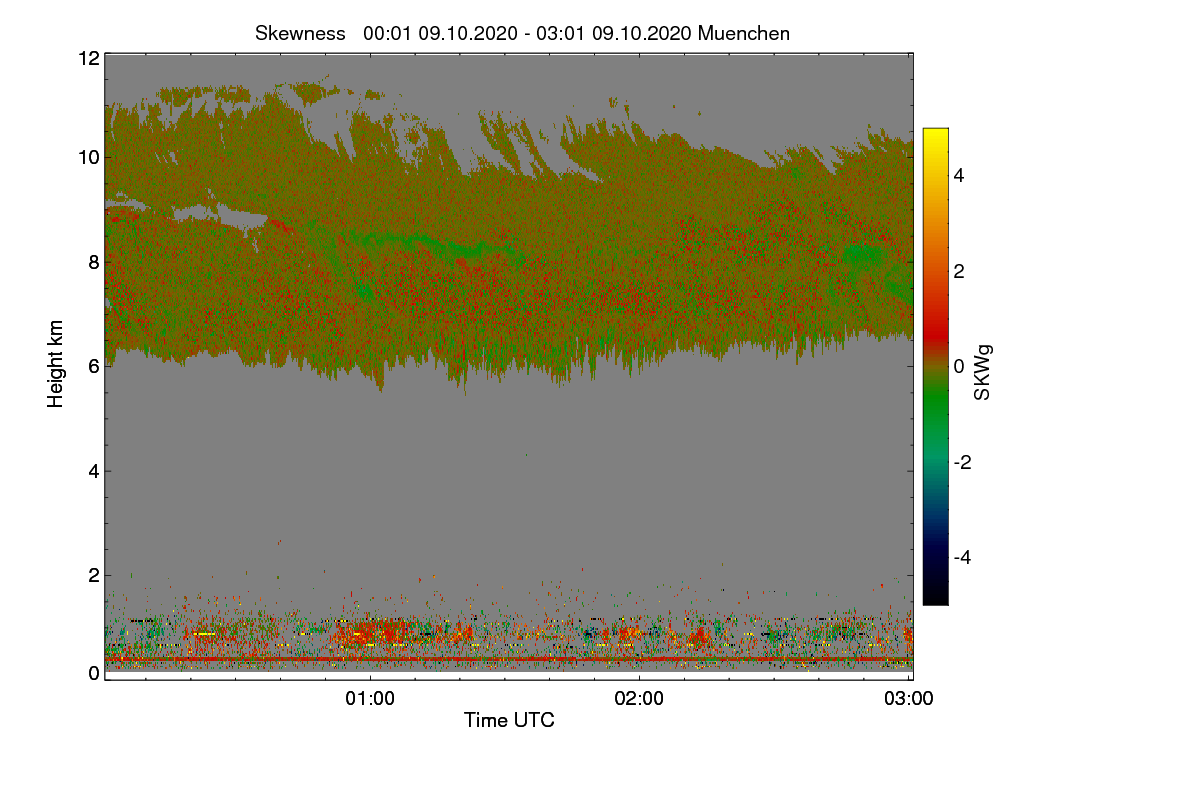Screen dimensions: 1200x800
Task: Click the height axis value 8
Action: (x=93, y=262)
